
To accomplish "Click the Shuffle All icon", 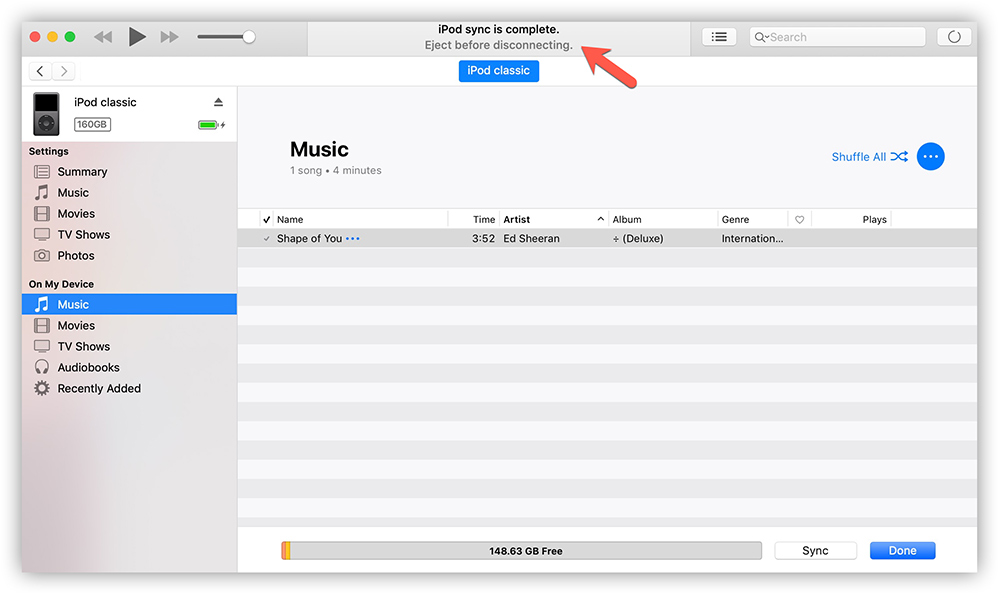I will pyautogui.click(x=899, y=157).
